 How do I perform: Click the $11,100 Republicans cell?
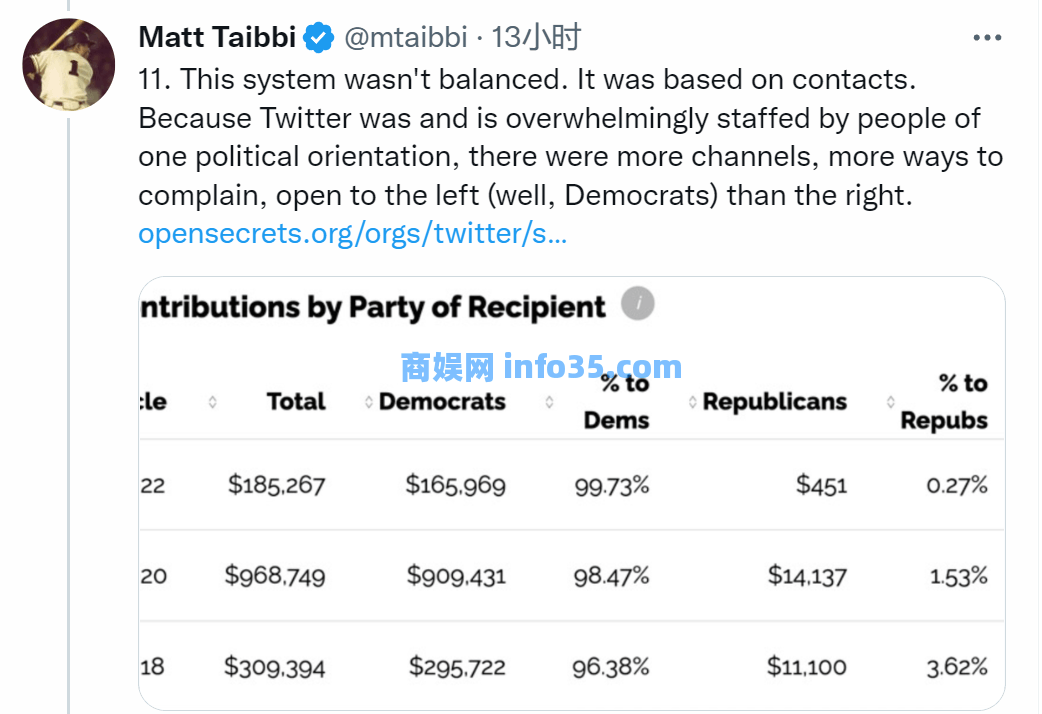pyautogui.click(x=807, y=666)
